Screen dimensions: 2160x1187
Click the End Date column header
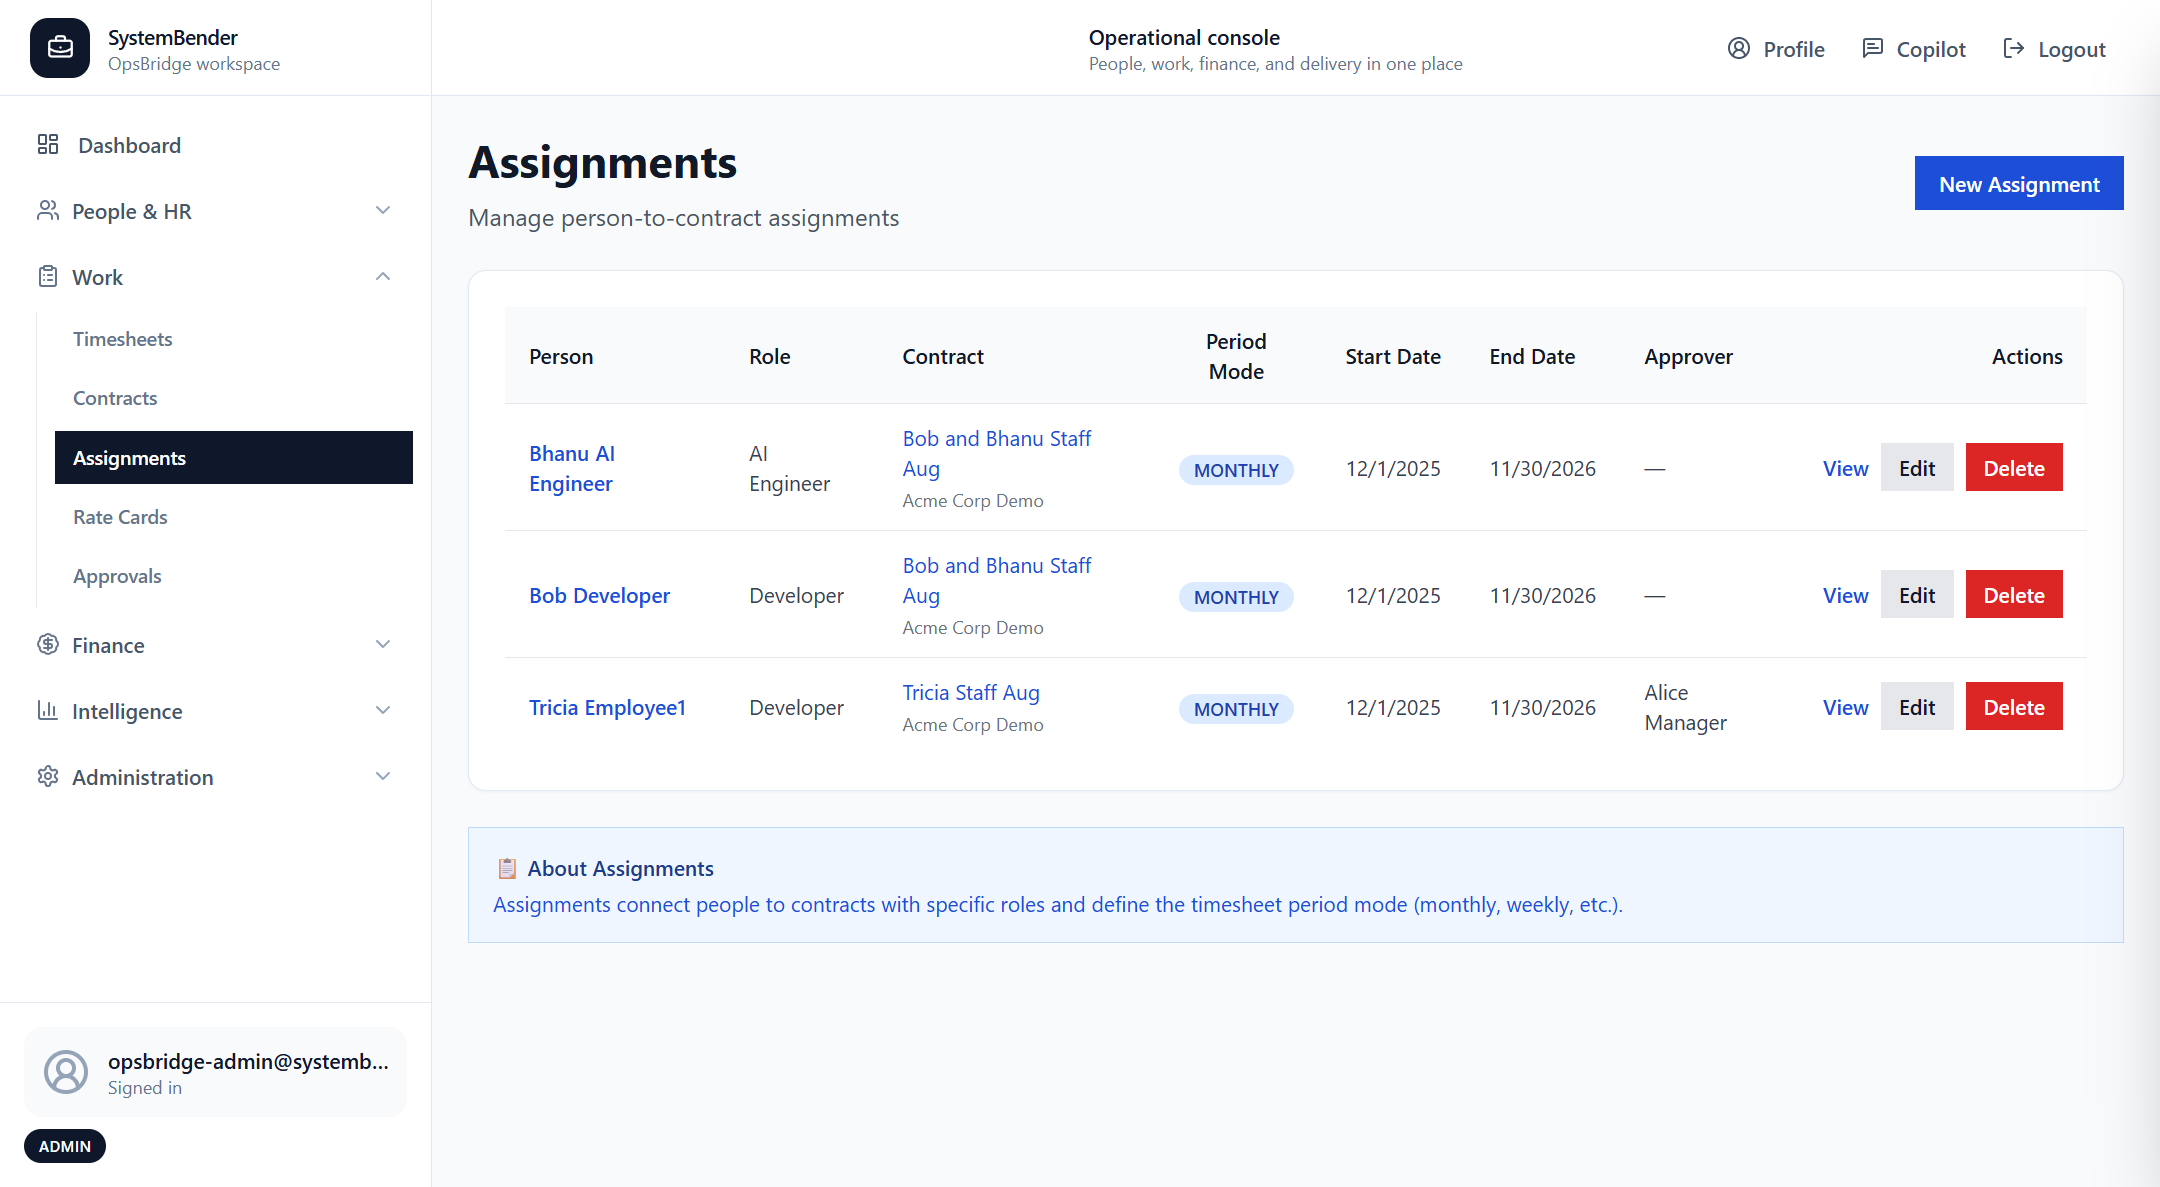1532,356
